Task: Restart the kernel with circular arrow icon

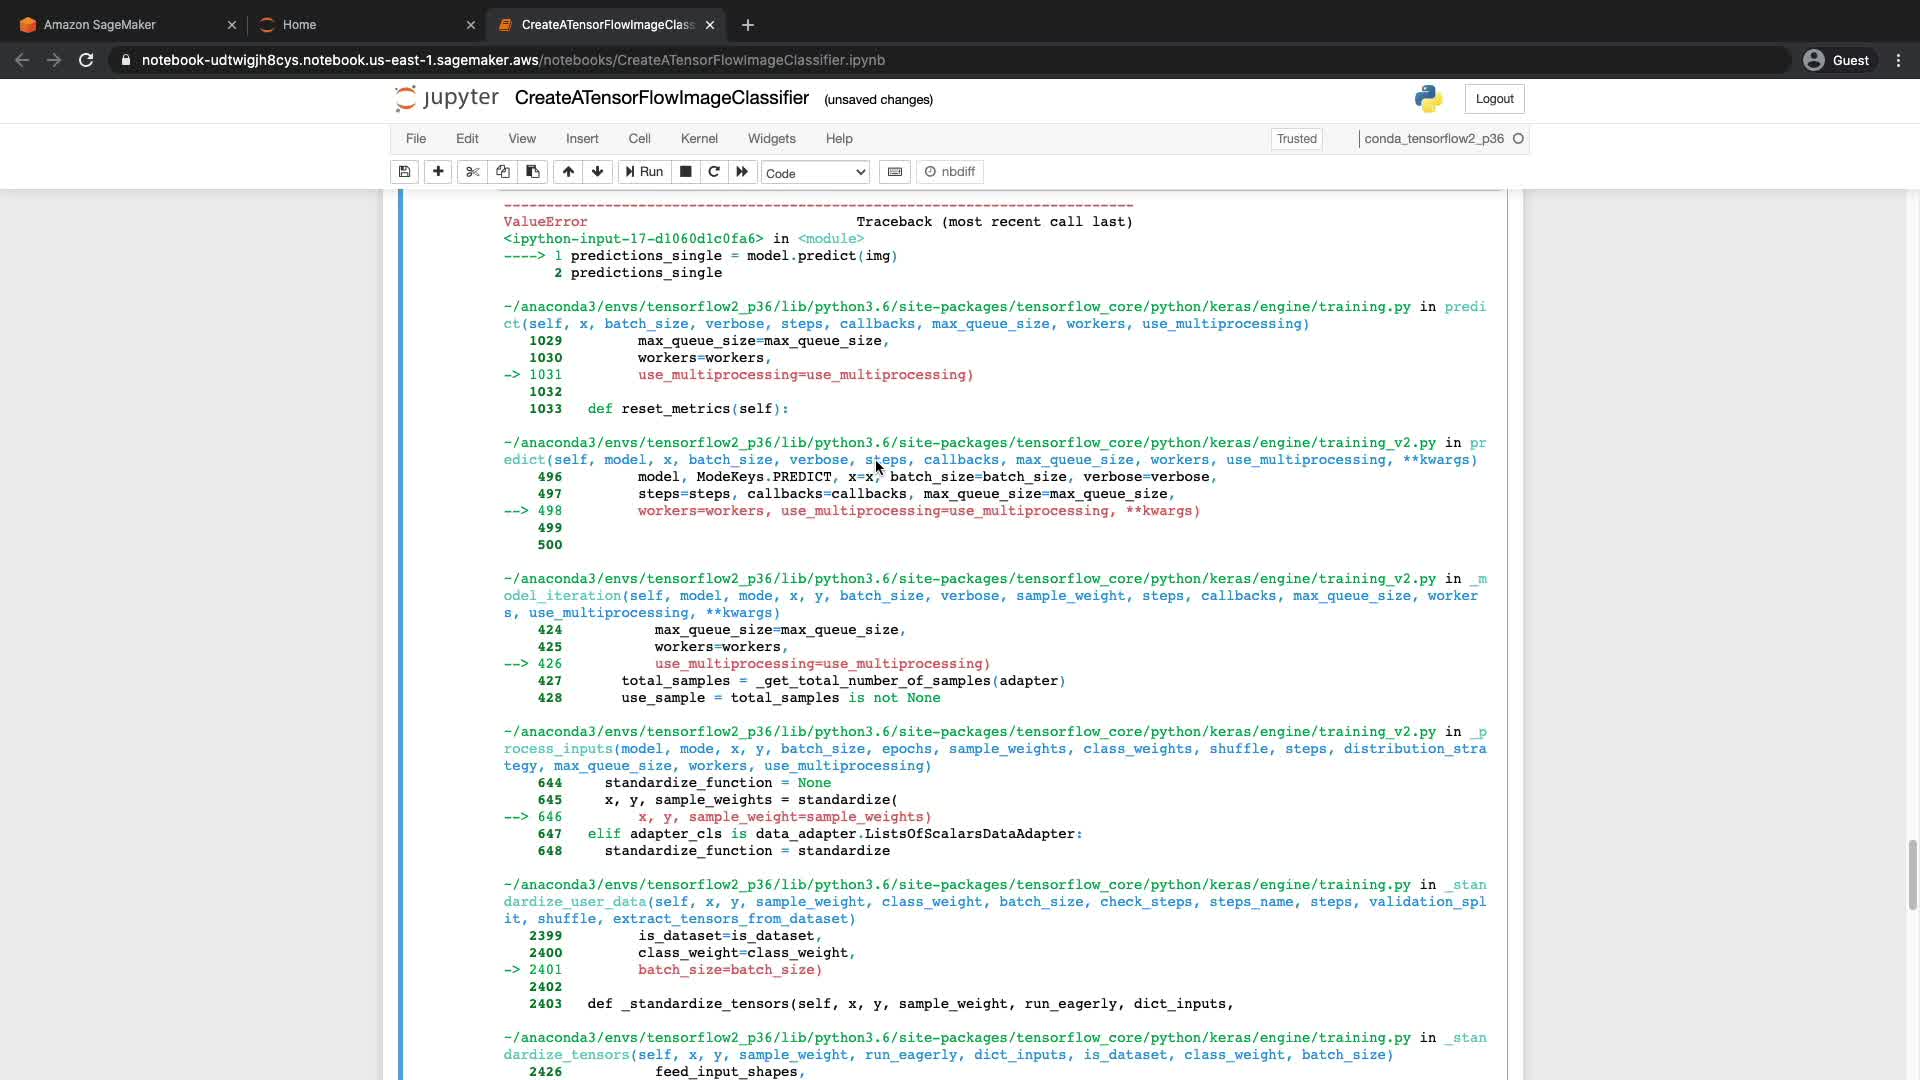Action: (x=714, y=172)
